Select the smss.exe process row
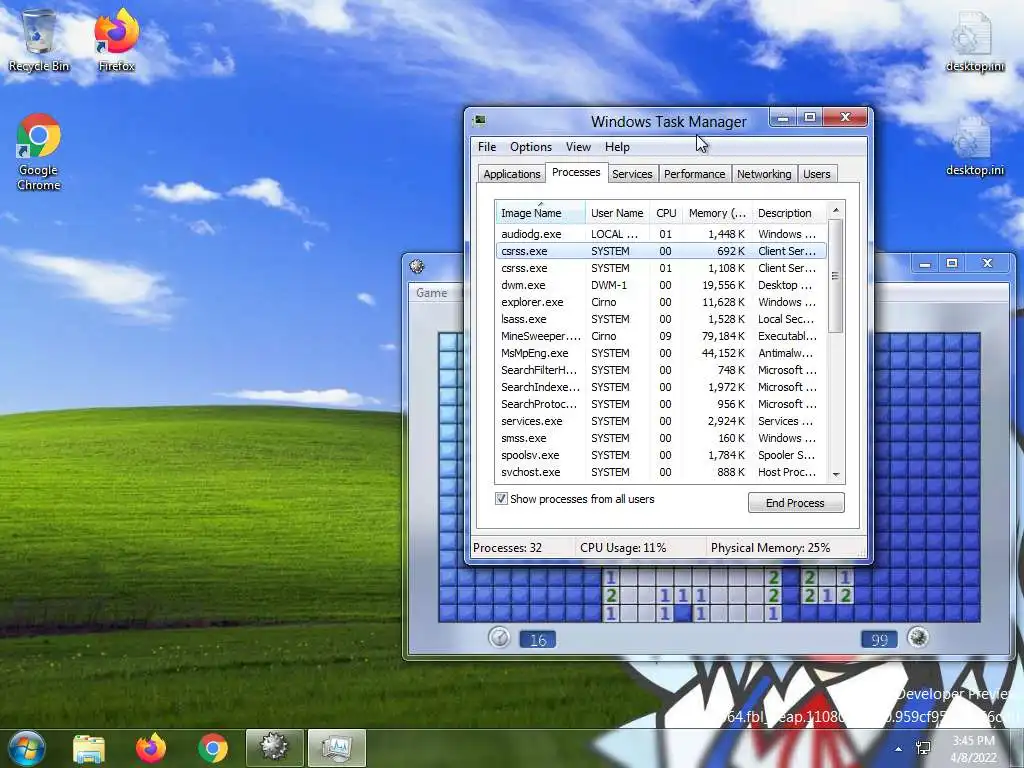This screenshot has height=768, width=1024. pyautogui.click(x=660, y=438)
